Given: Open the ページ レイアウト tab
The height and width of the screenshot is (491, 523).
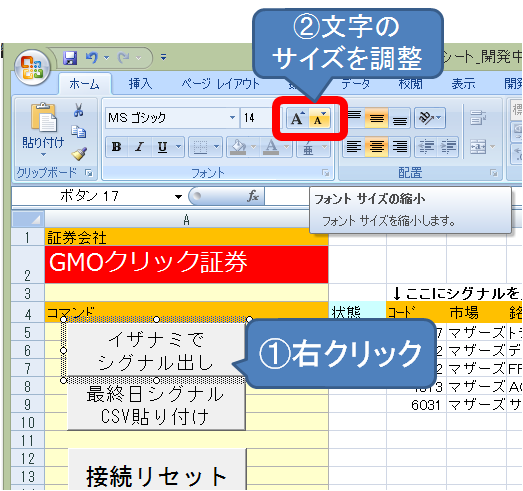Looking at the screenshot, I should (x=220, y=84).
